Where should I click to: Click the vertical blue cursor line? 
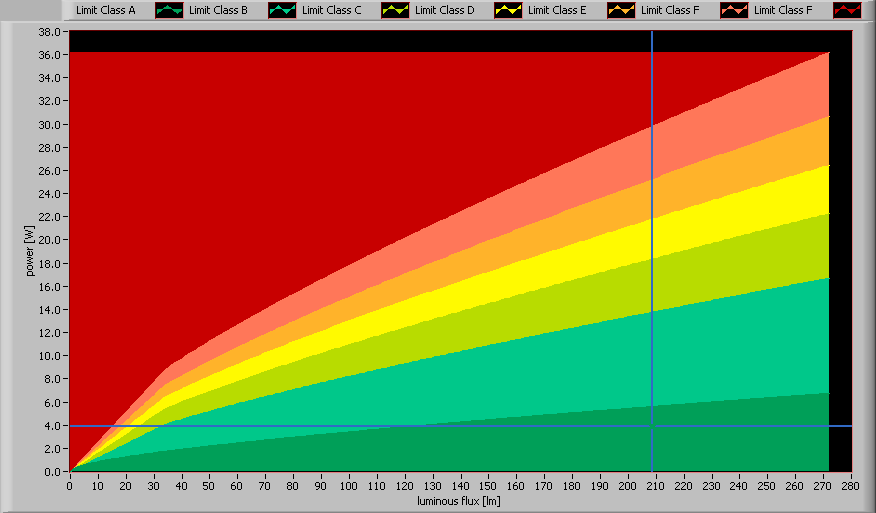(652, 200)
